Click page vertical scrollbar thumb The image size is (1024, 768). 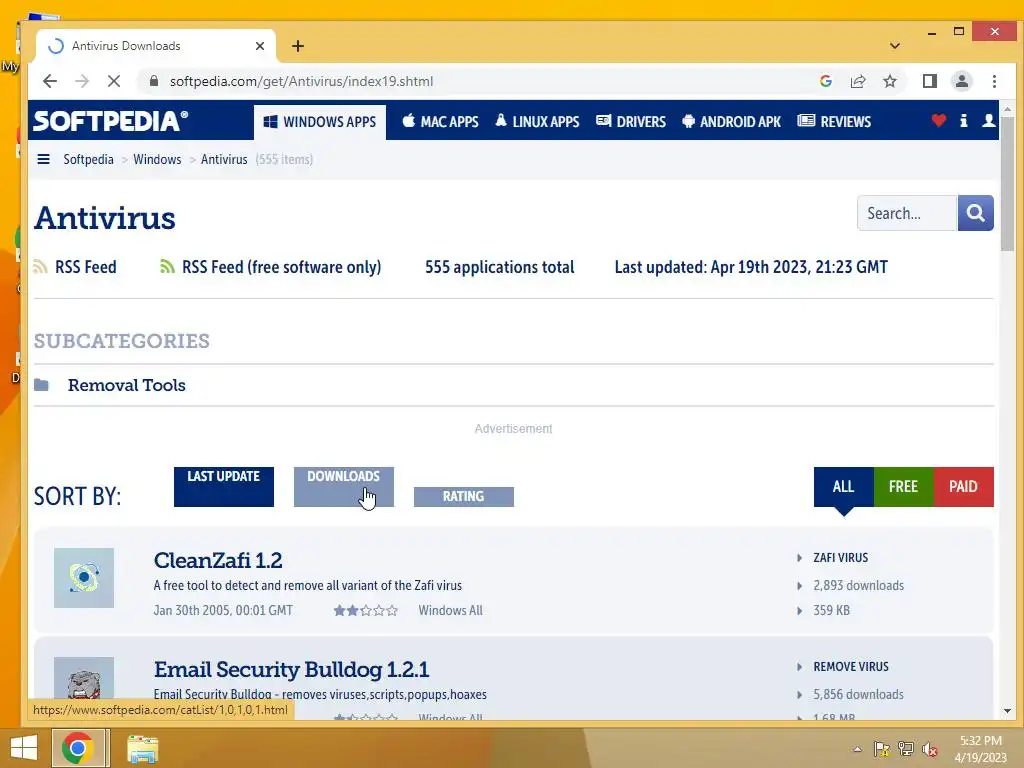1007,184
